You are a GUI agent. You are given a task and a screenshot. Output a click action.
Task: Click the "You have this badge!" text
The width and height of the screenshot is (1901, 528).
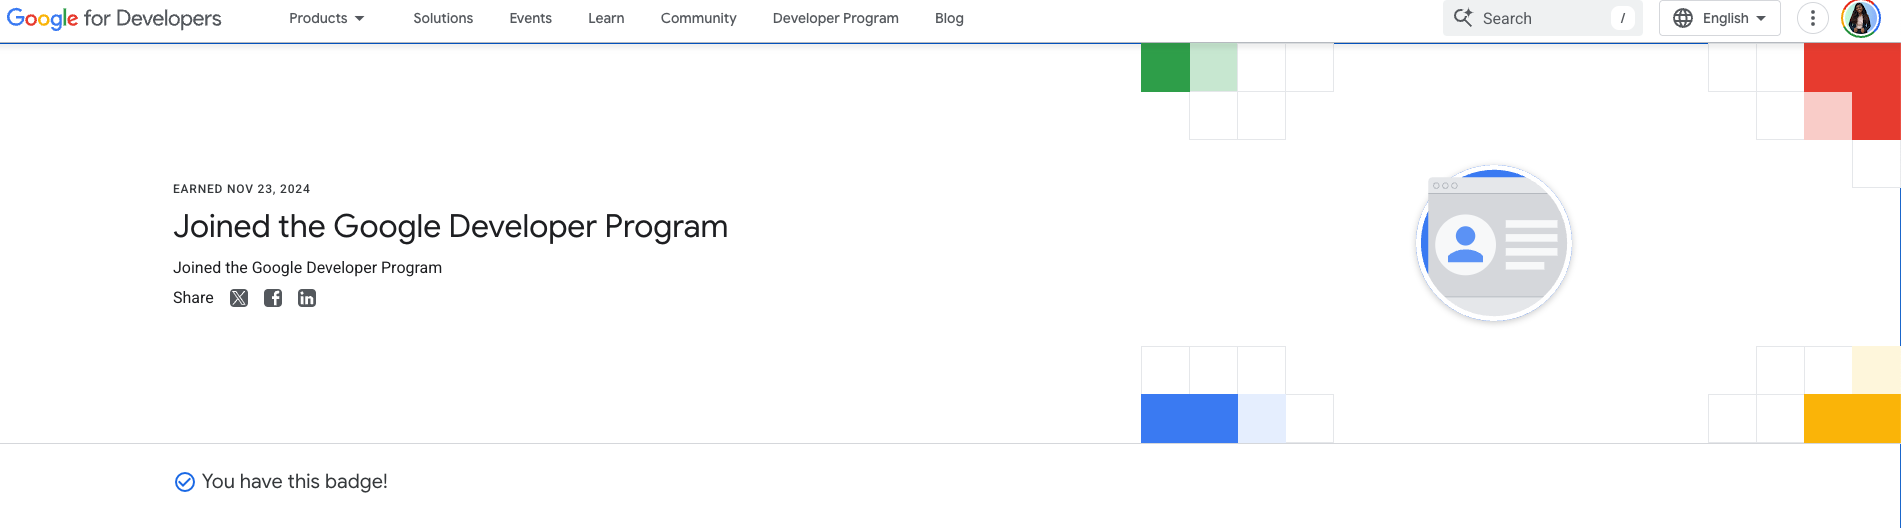click(x=295, y=482)
